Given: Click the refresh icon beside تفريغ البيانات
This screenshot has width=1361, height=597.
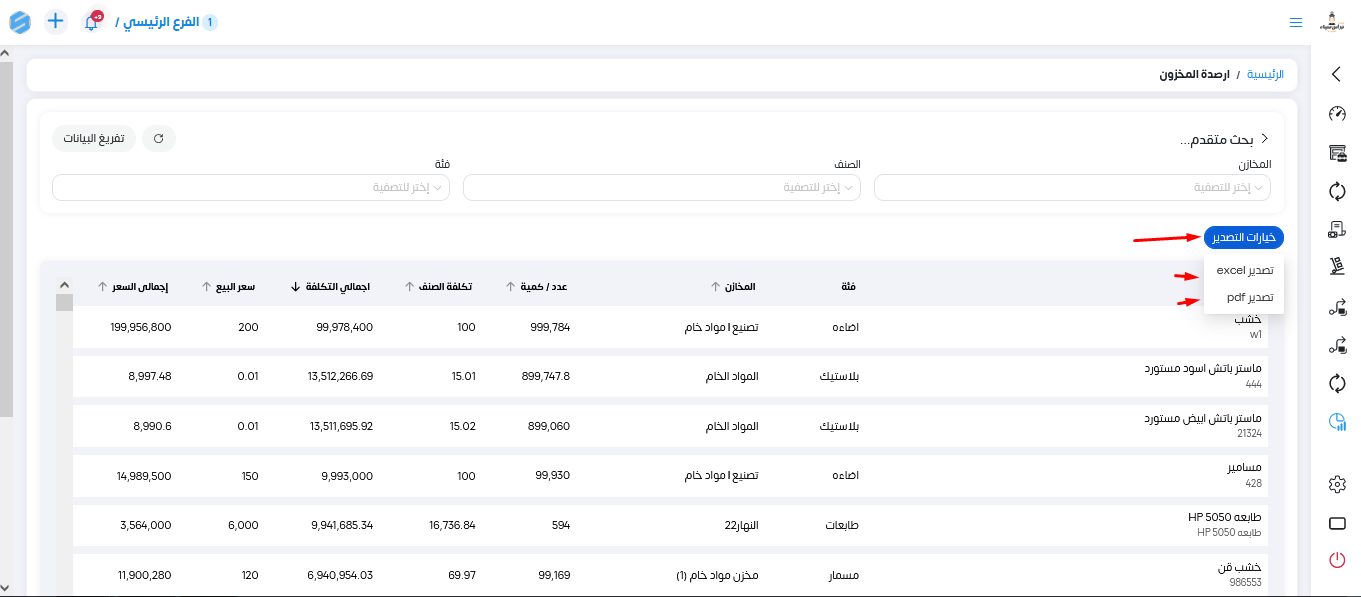Looking at the screenshot, I should 159,139.
